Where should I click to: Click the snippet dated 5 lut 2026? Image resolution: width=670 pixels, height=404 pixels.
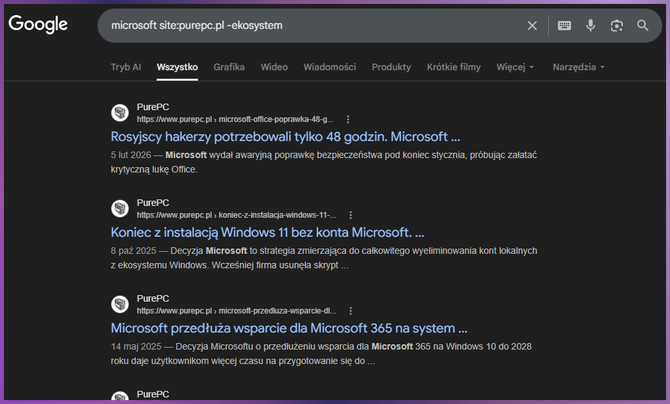pos(323,162)
